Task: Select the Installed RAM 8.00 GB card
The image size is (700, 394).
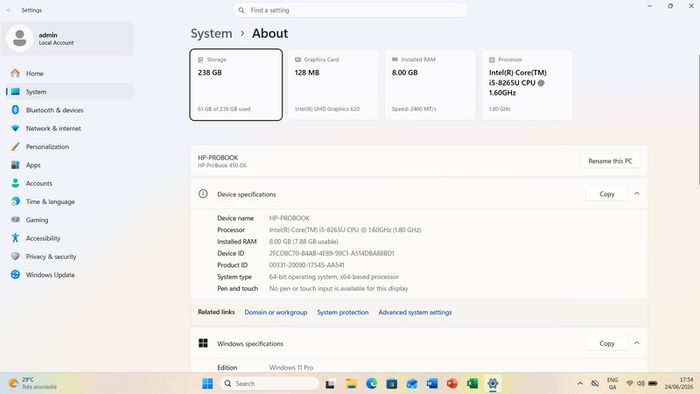Action: coord(430,85)
